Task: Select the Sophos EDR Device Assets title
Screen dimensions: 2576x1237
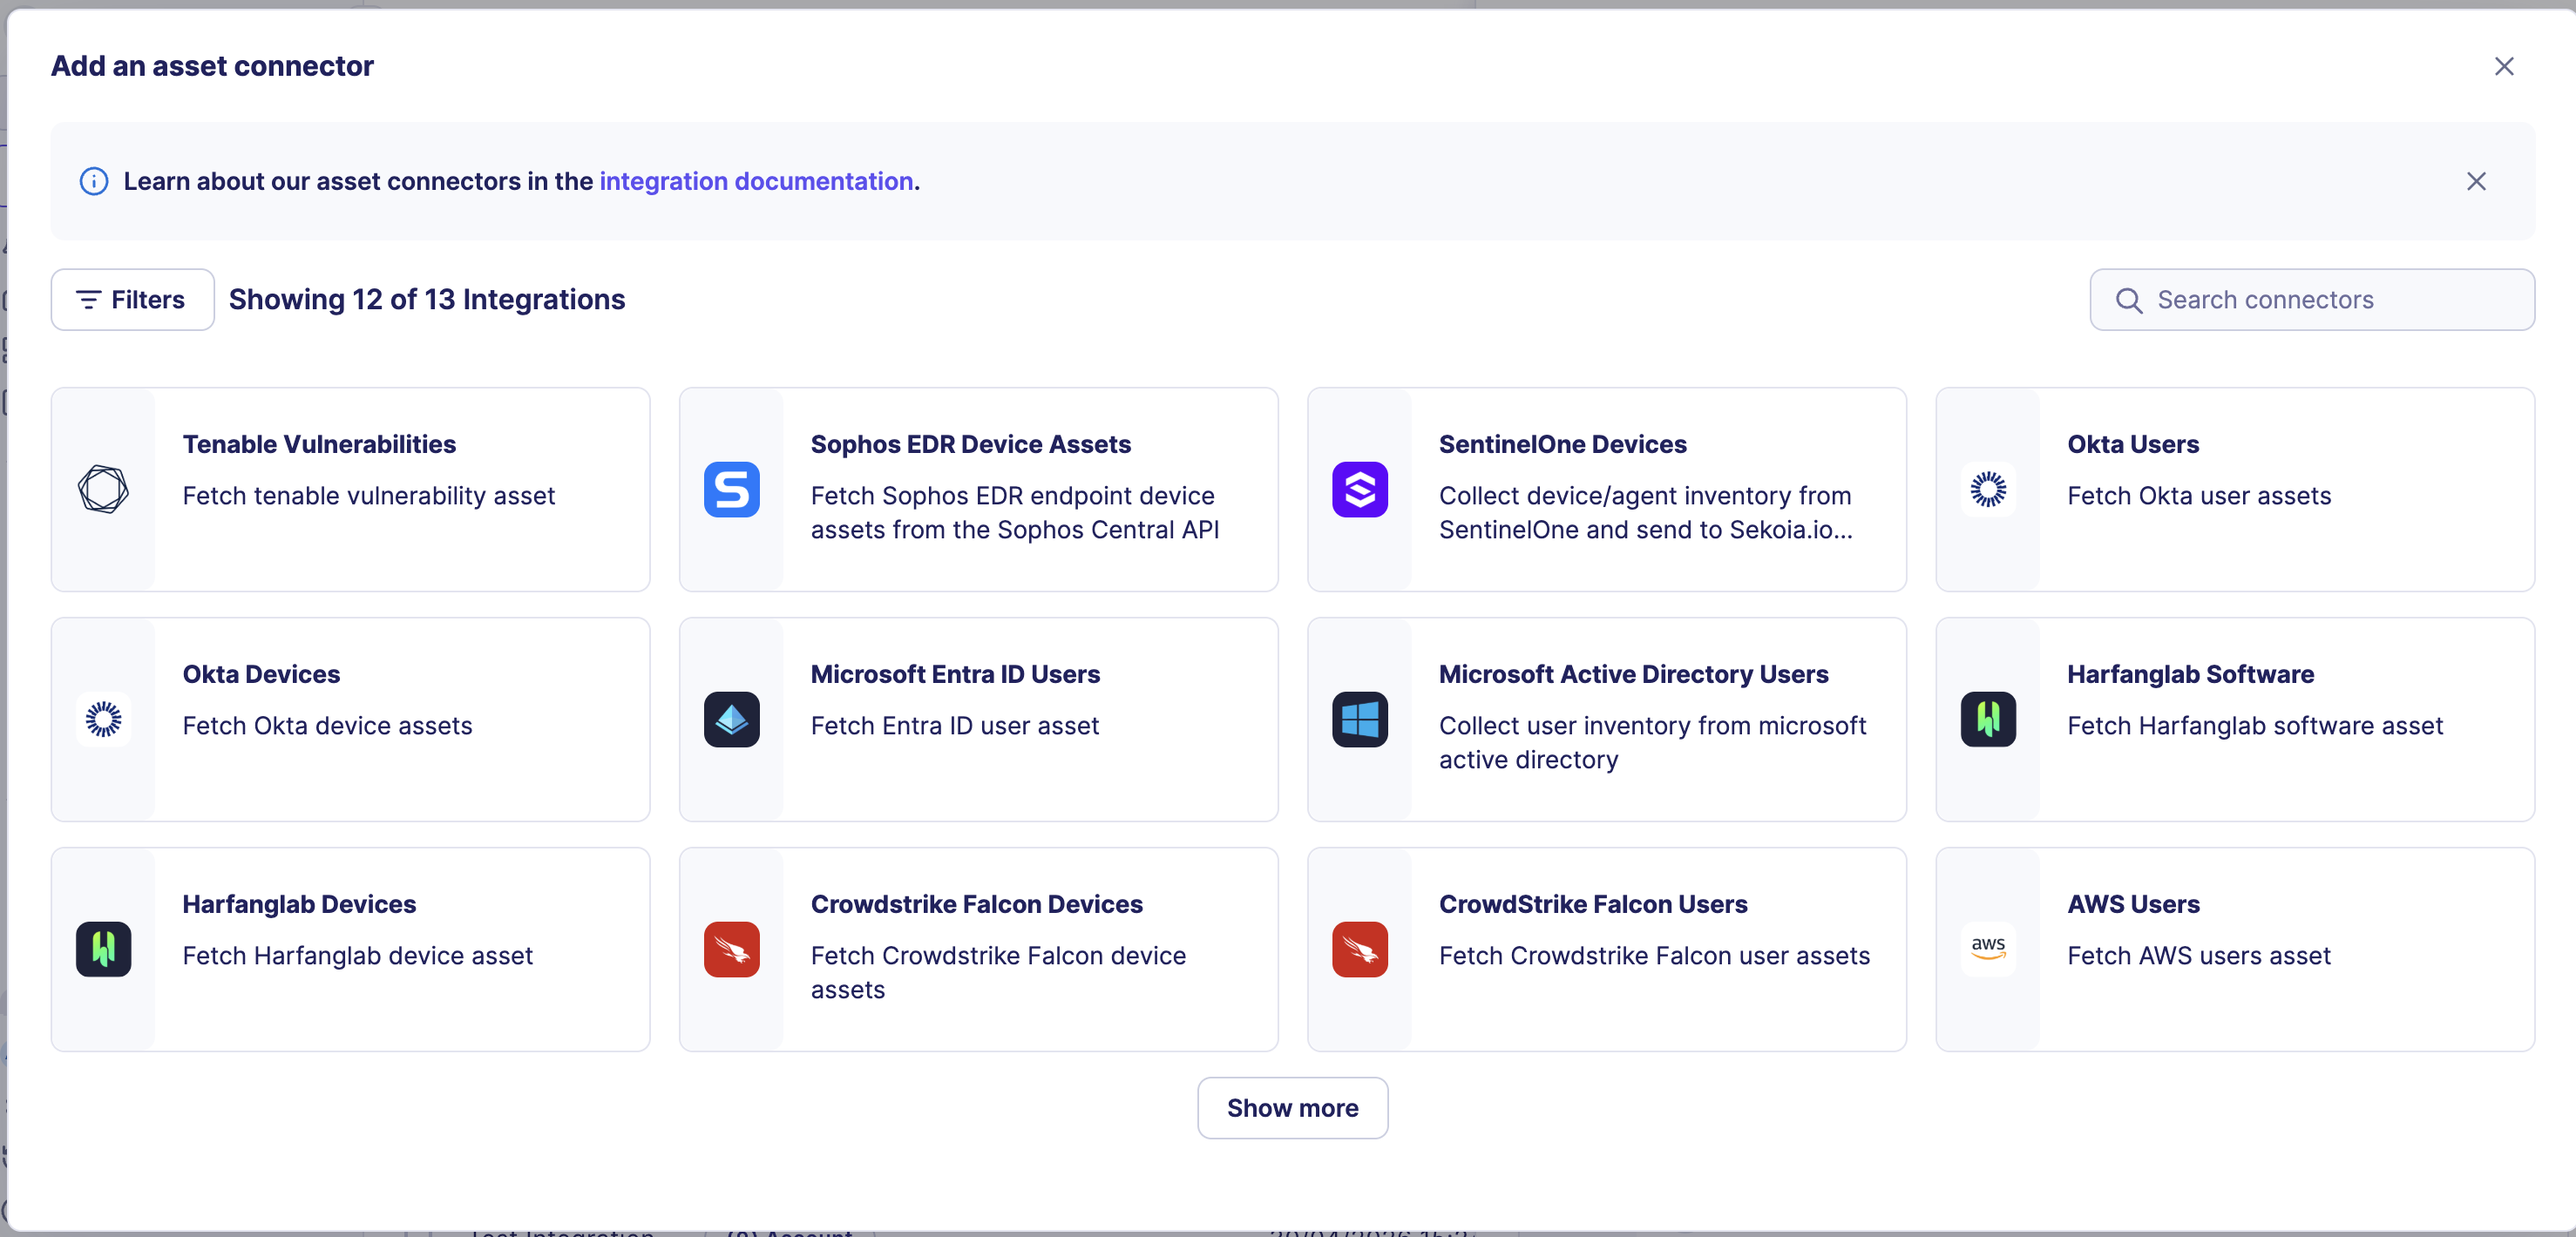Action: (x=970, y=444)
